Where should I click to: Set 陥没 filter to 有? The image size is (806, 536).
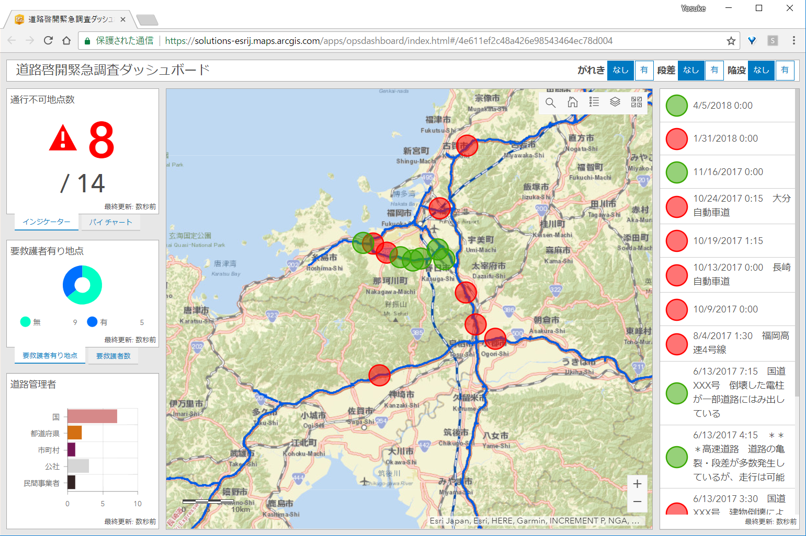(x=784, y=70)
